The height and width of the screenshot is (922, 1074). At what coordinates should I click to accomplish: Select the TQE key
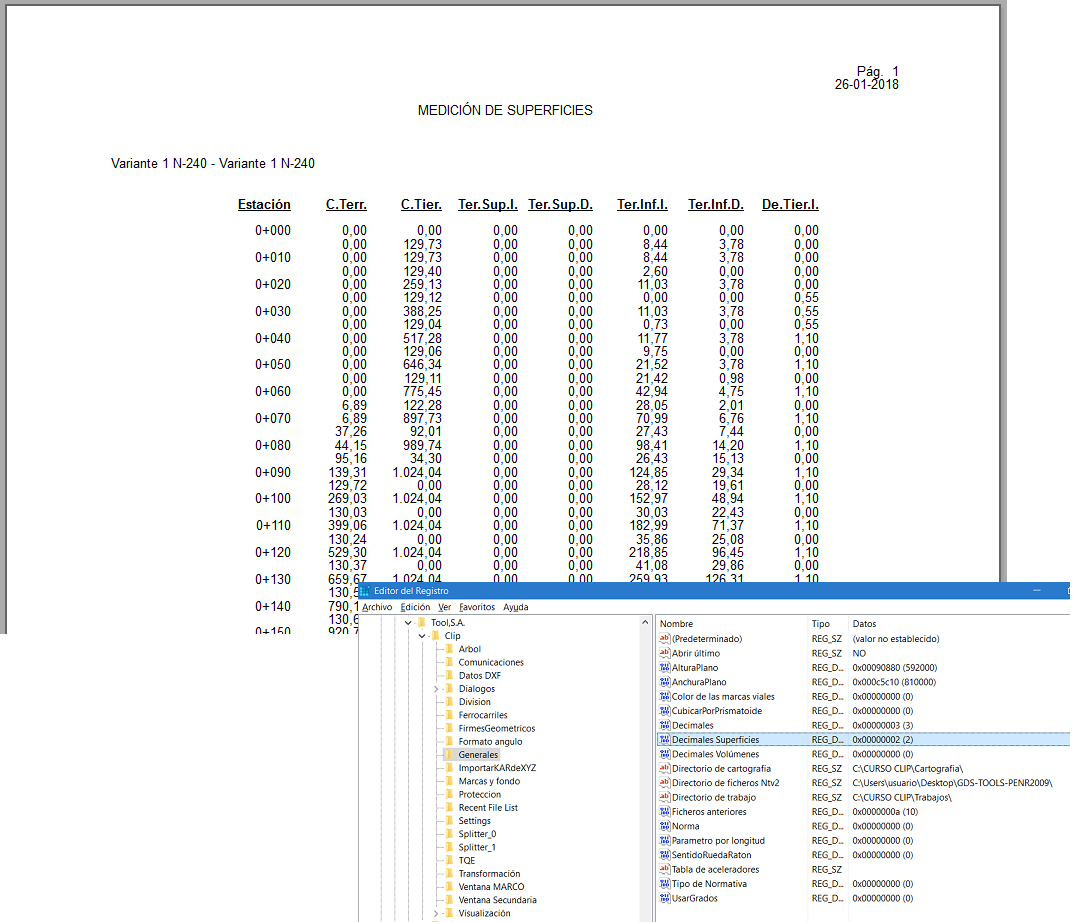(x=466, y=860)
